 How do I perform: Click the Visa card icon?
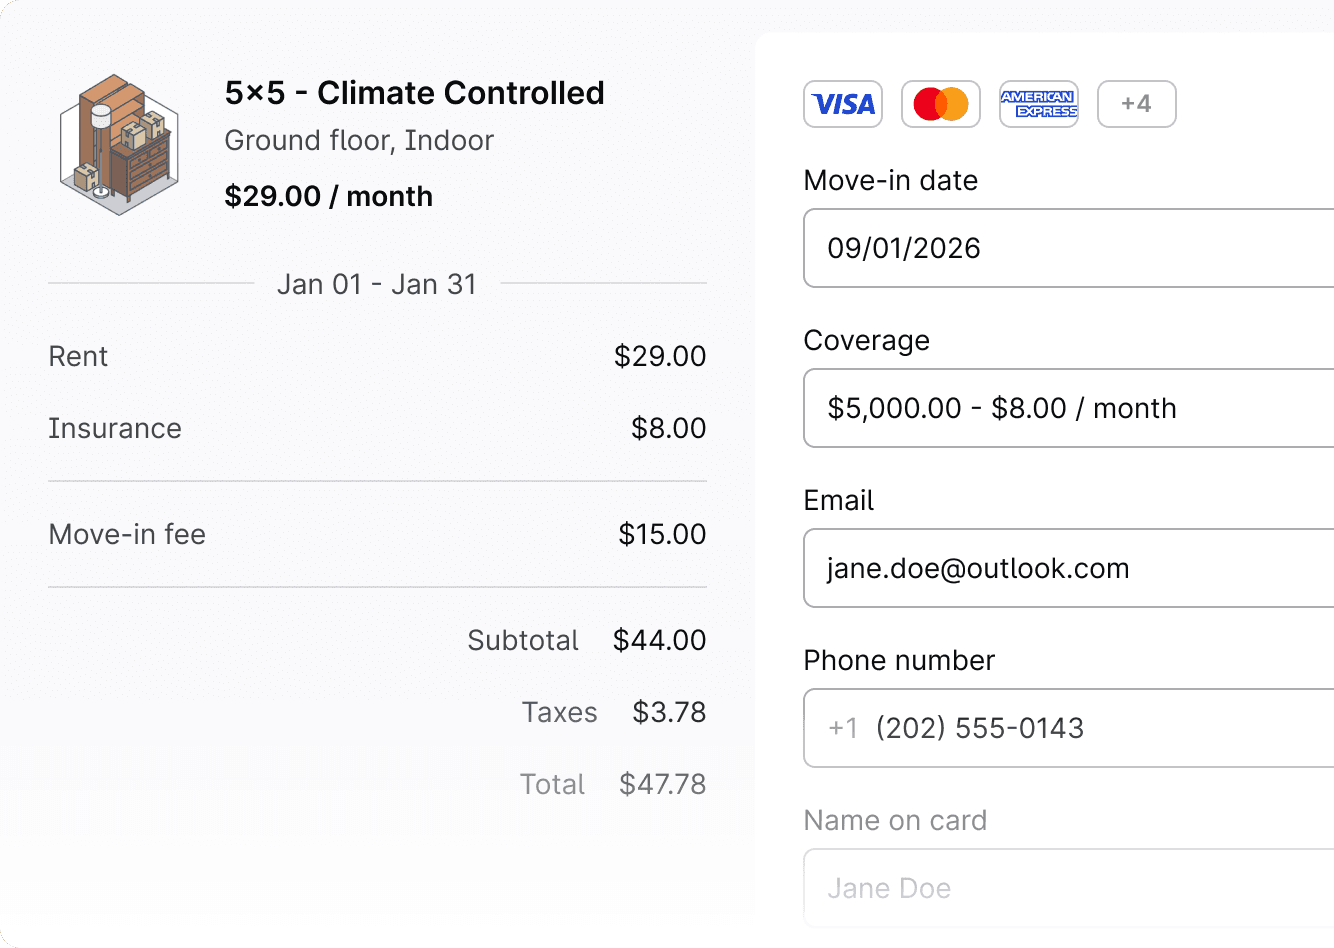pyautogui.click(x=843, y=104)
